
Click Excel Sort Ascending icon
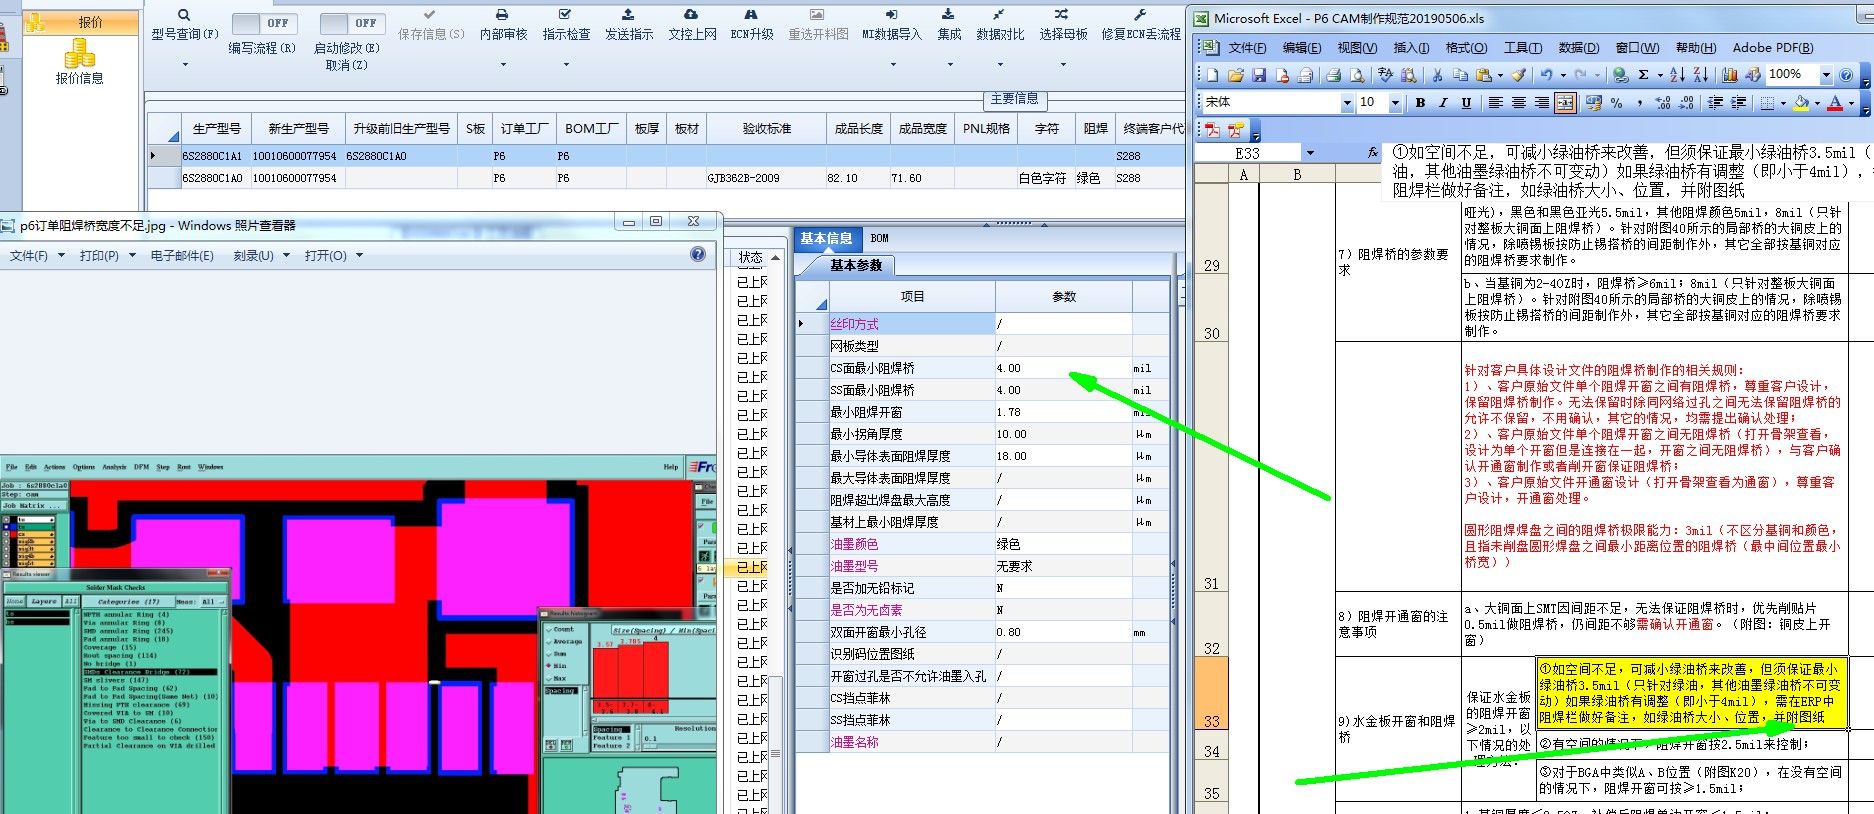(1677, 75)
